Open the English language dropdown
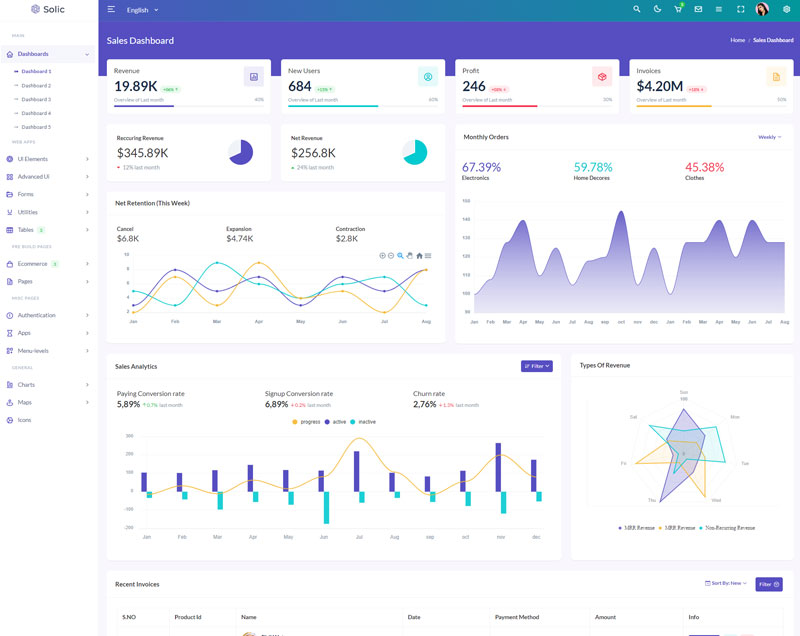 click(142, 10)
